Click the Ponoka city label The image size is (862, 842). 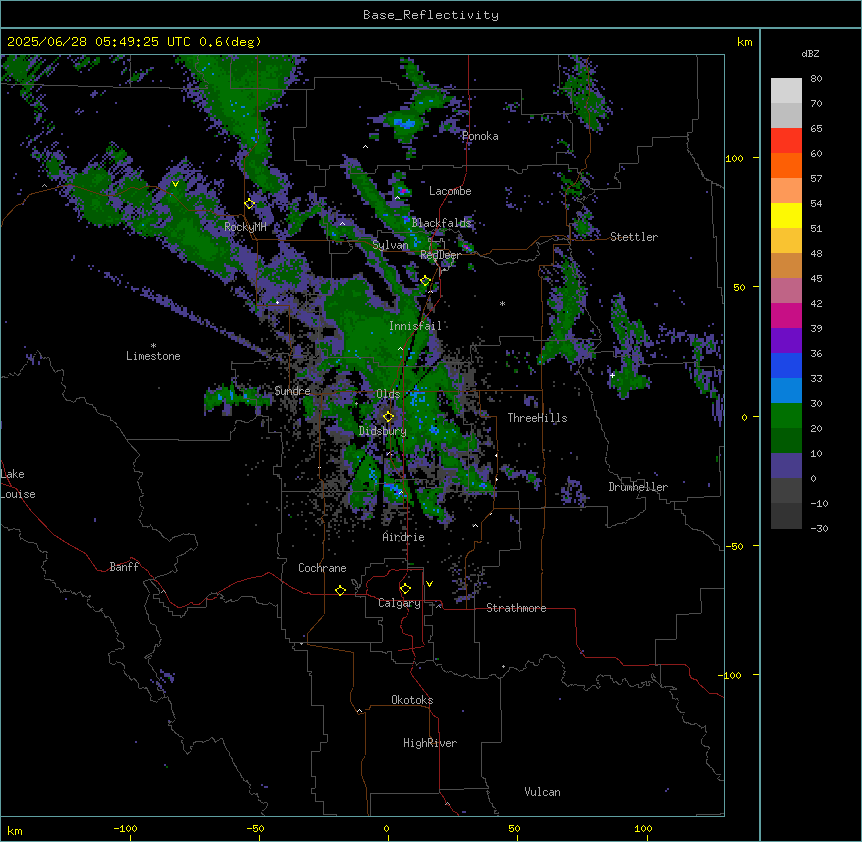(x=480, y=136)
